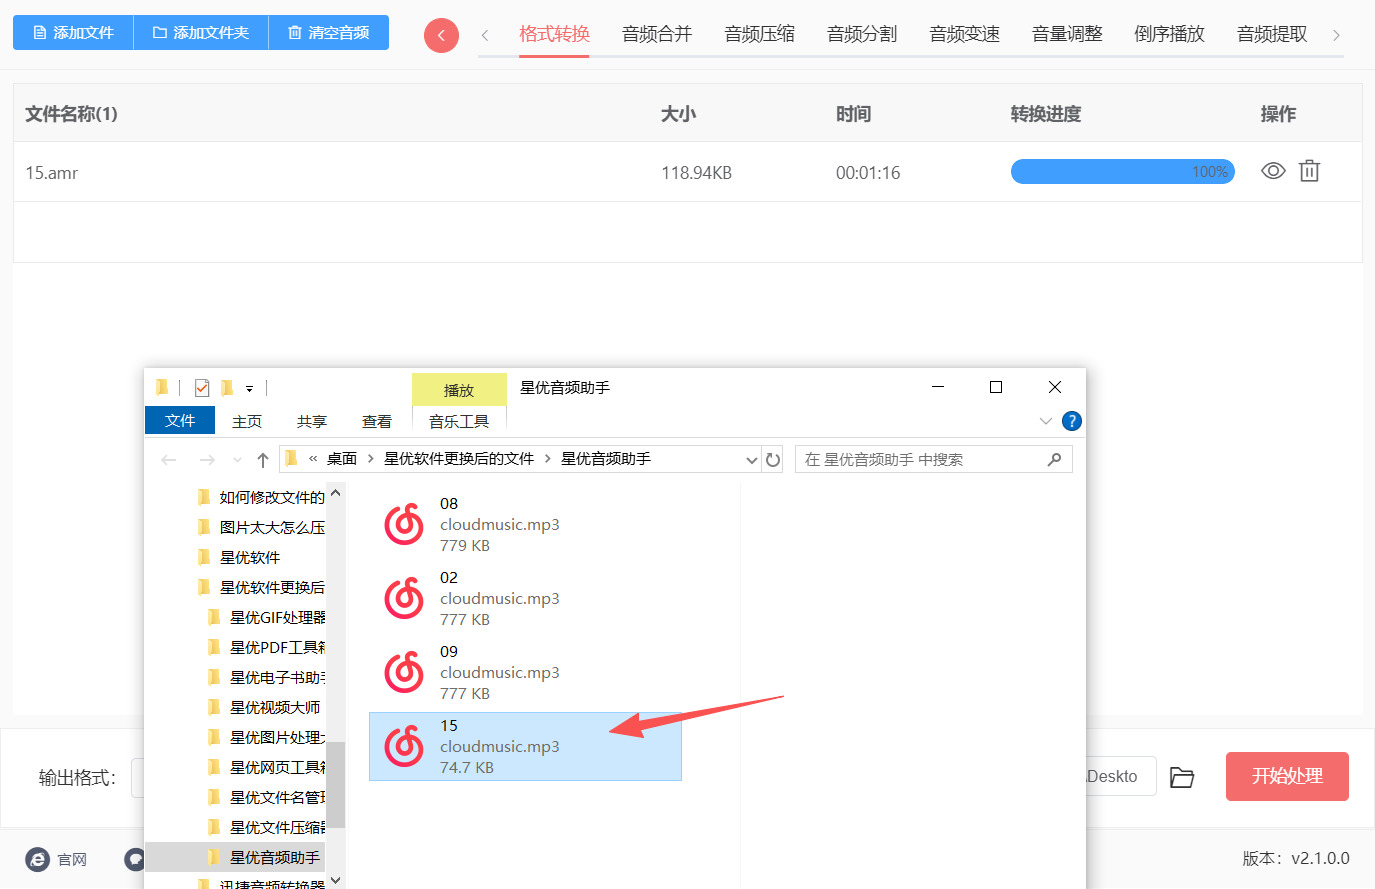Click the 09 cloudmusic.mp3 file icon
The height and width of the screenshot is (889, 1375).
click(404, 672)
